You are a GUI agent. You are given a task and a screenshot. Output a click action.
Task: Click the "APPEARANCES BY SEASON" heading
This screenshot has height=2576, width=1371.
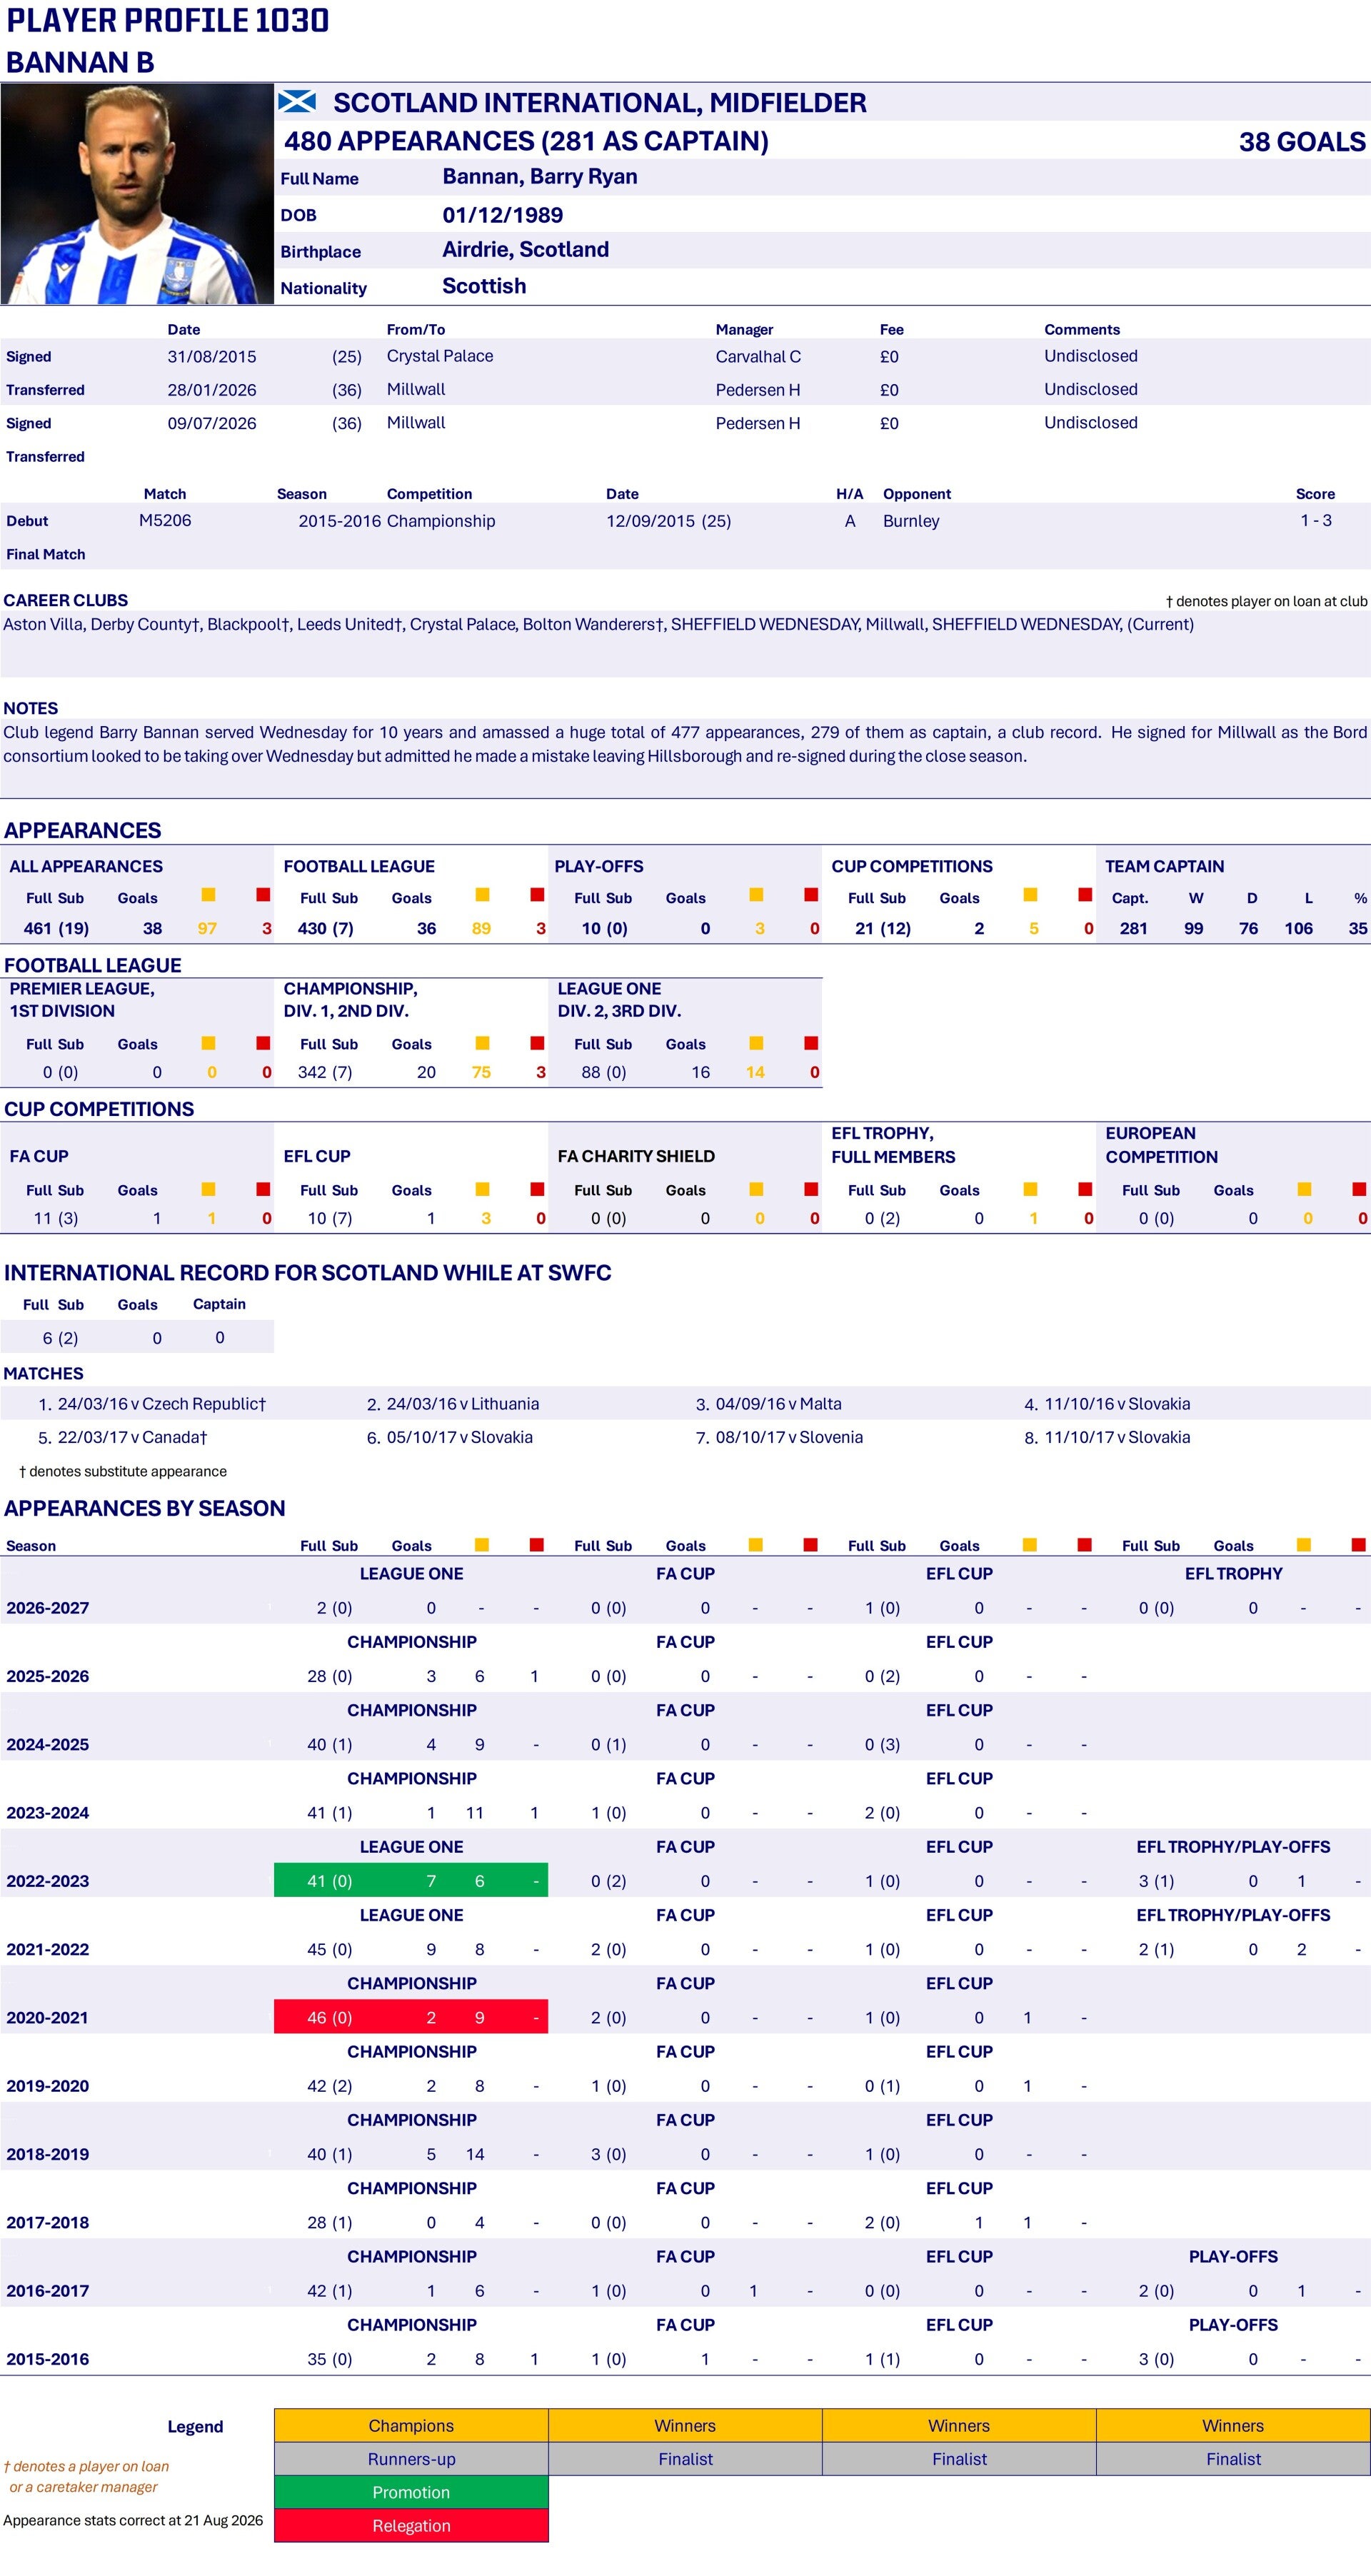145,1508
